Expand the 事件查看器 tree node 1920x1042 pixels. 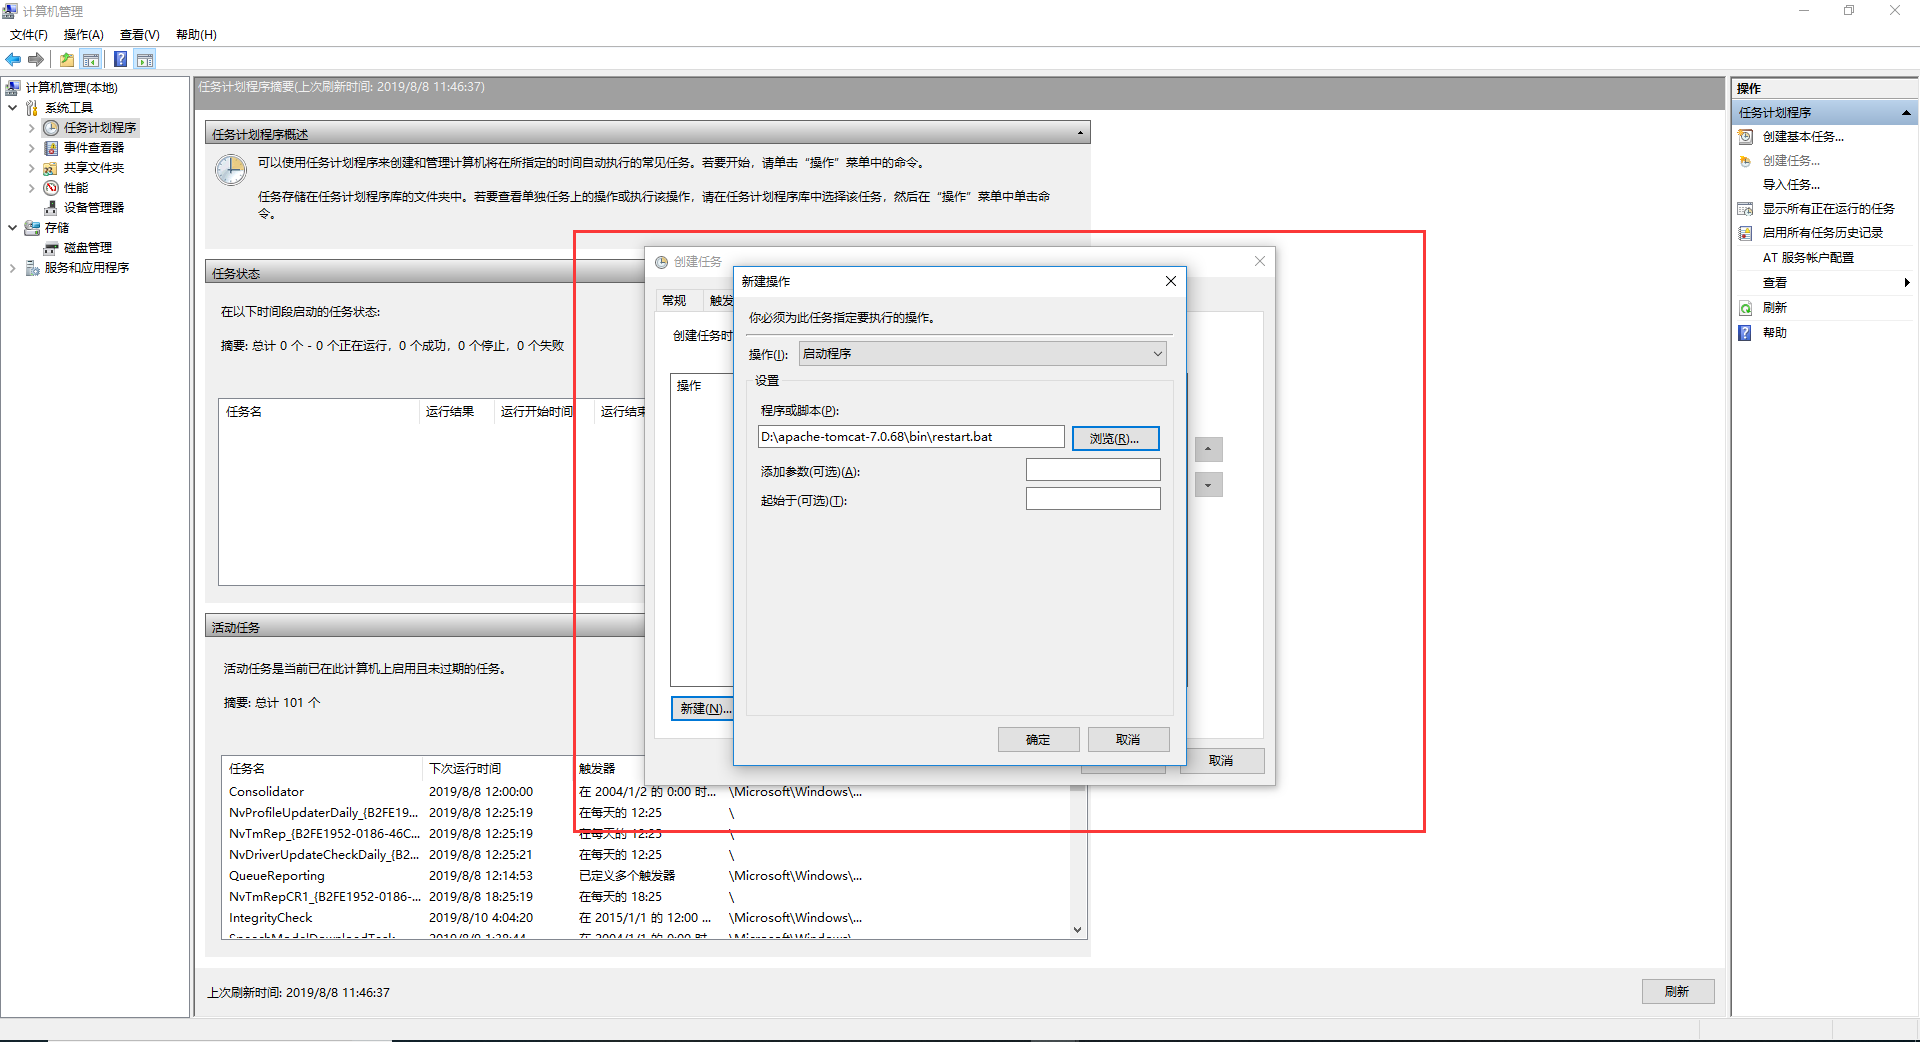point(31,148)
